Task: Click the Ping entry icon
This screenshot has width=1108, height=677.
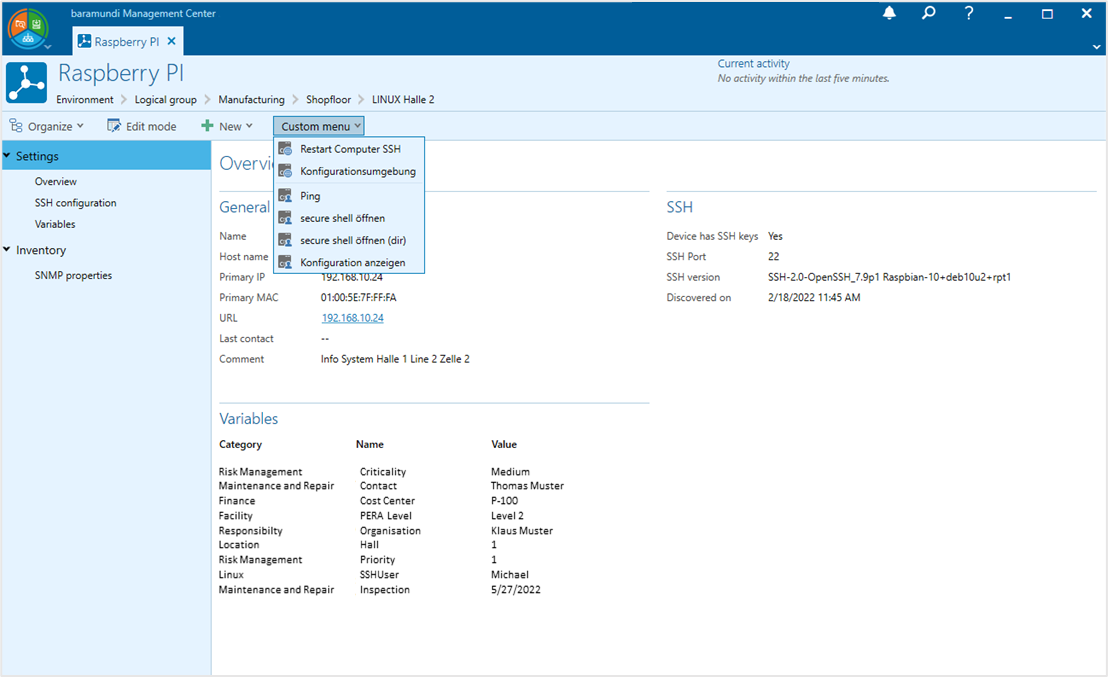Action: click(285, 196)
